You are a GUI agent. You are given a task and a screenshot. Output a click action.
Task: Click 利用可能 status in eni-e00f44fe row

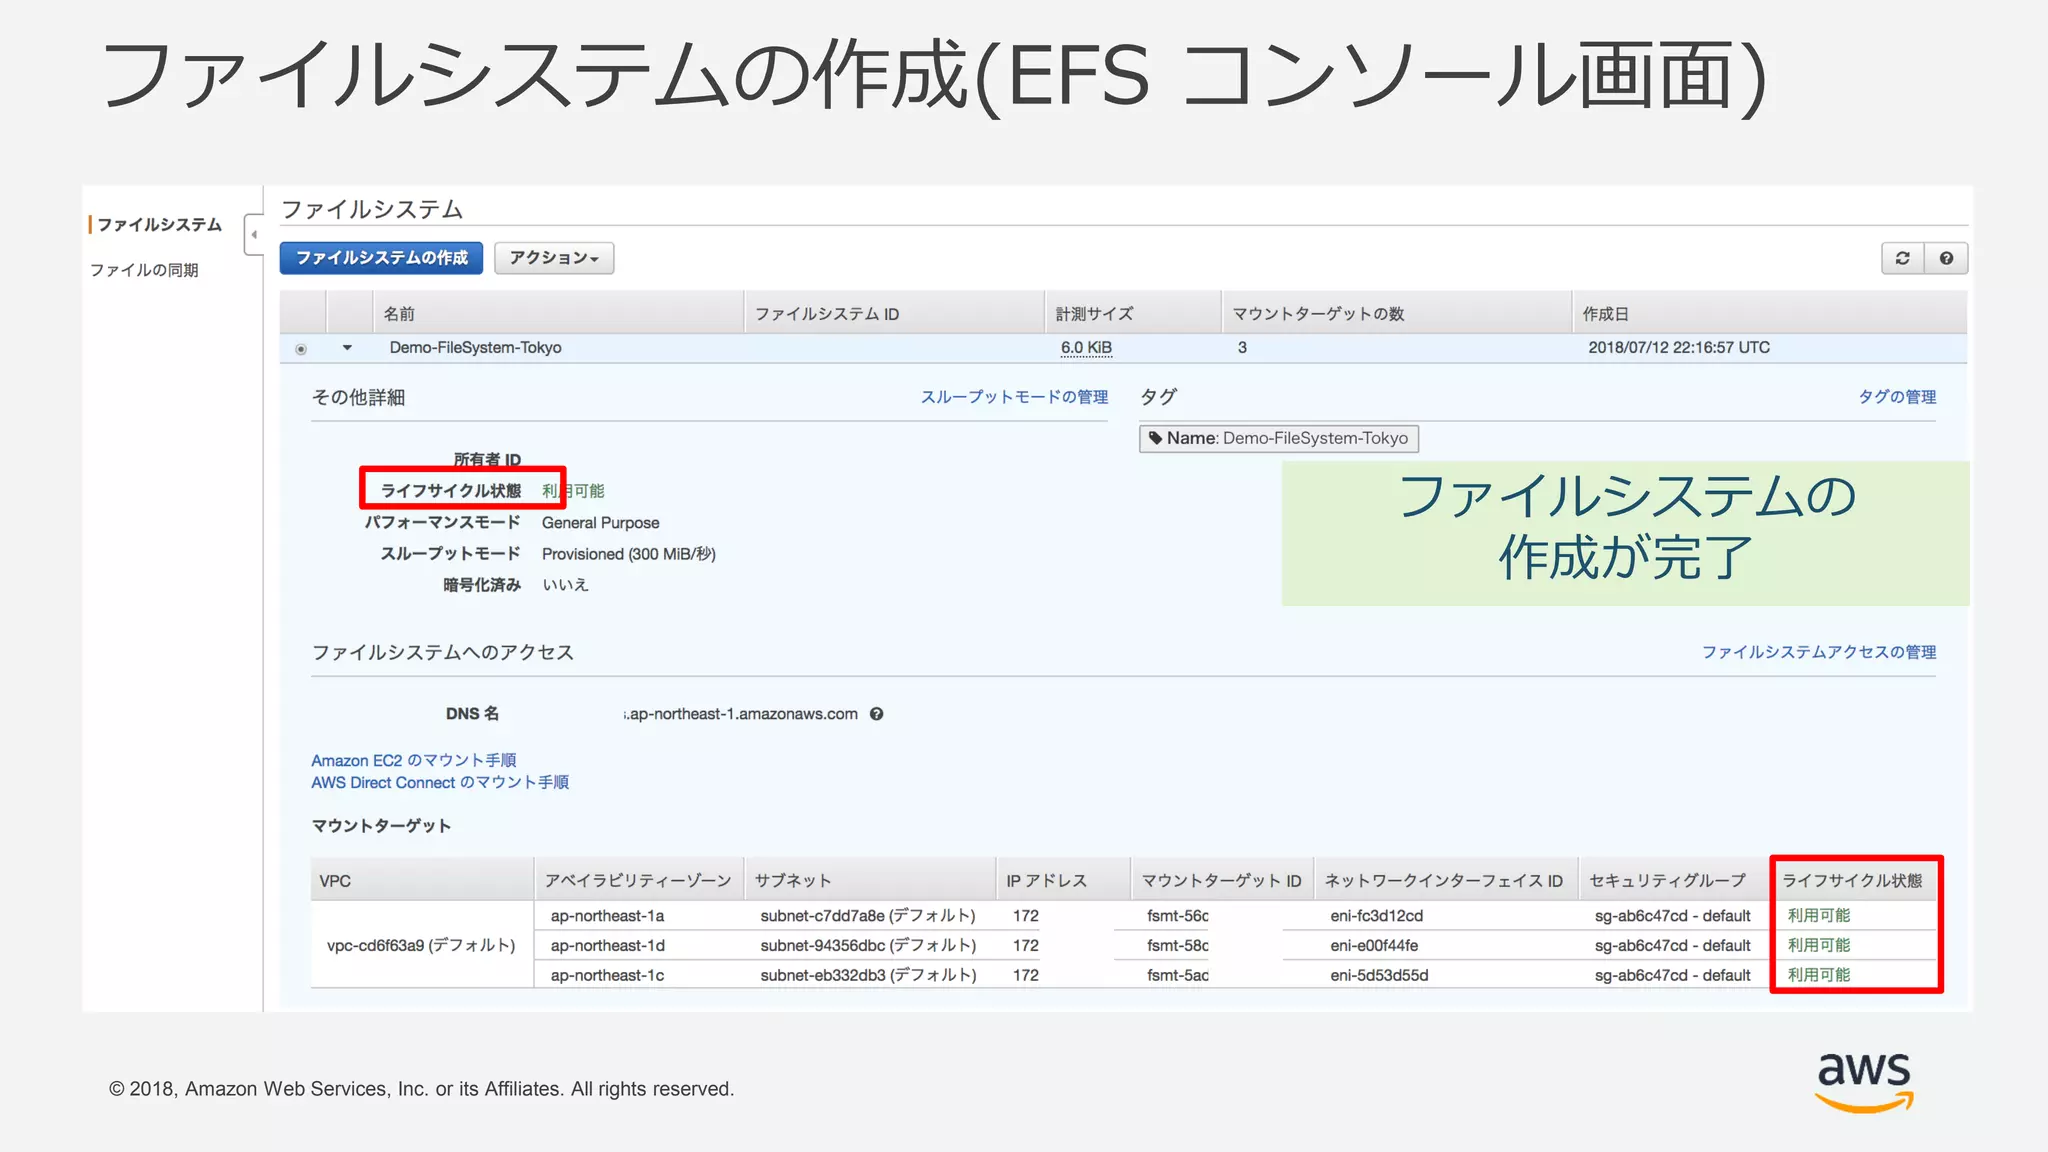click(x=1819, y=945)
